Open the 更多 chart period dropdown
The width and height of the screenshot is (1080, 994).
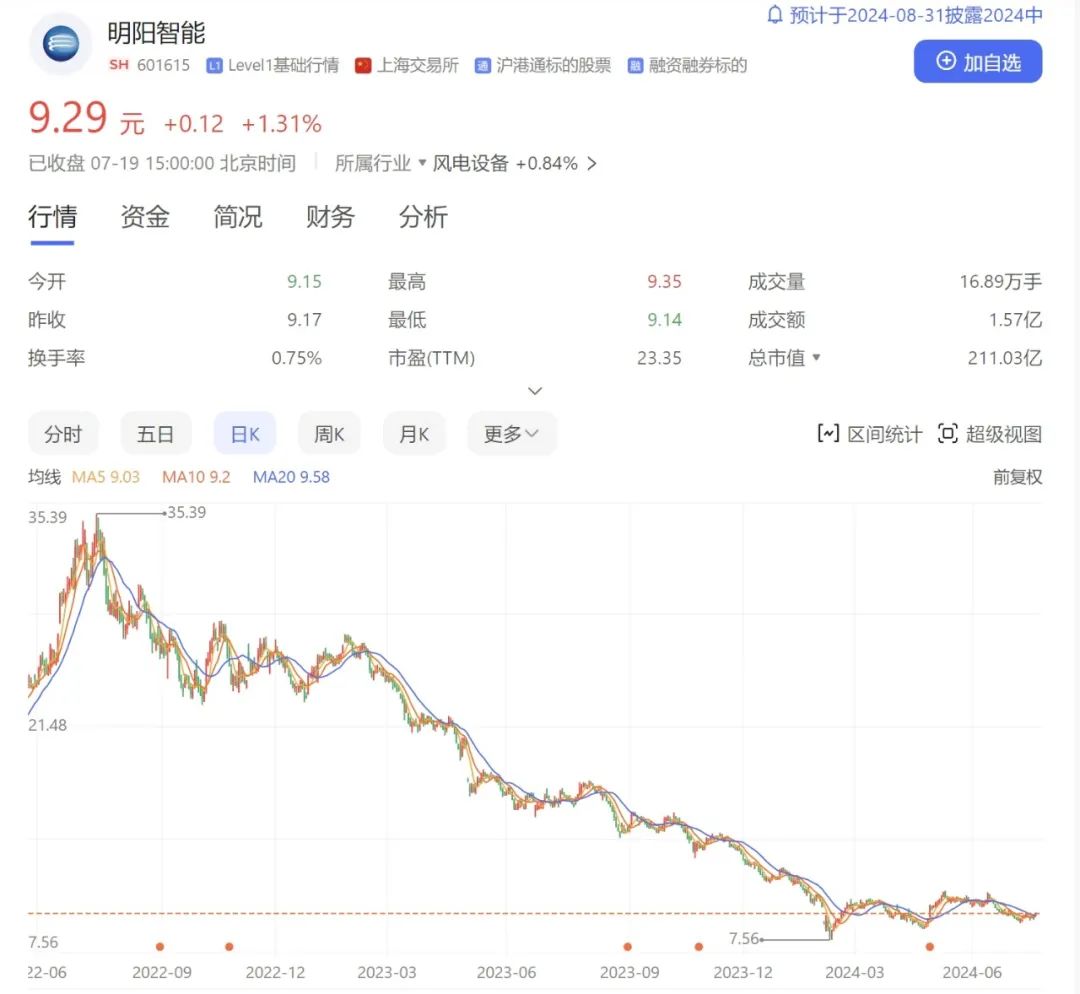pyautogui.click(x=511, y=434)
